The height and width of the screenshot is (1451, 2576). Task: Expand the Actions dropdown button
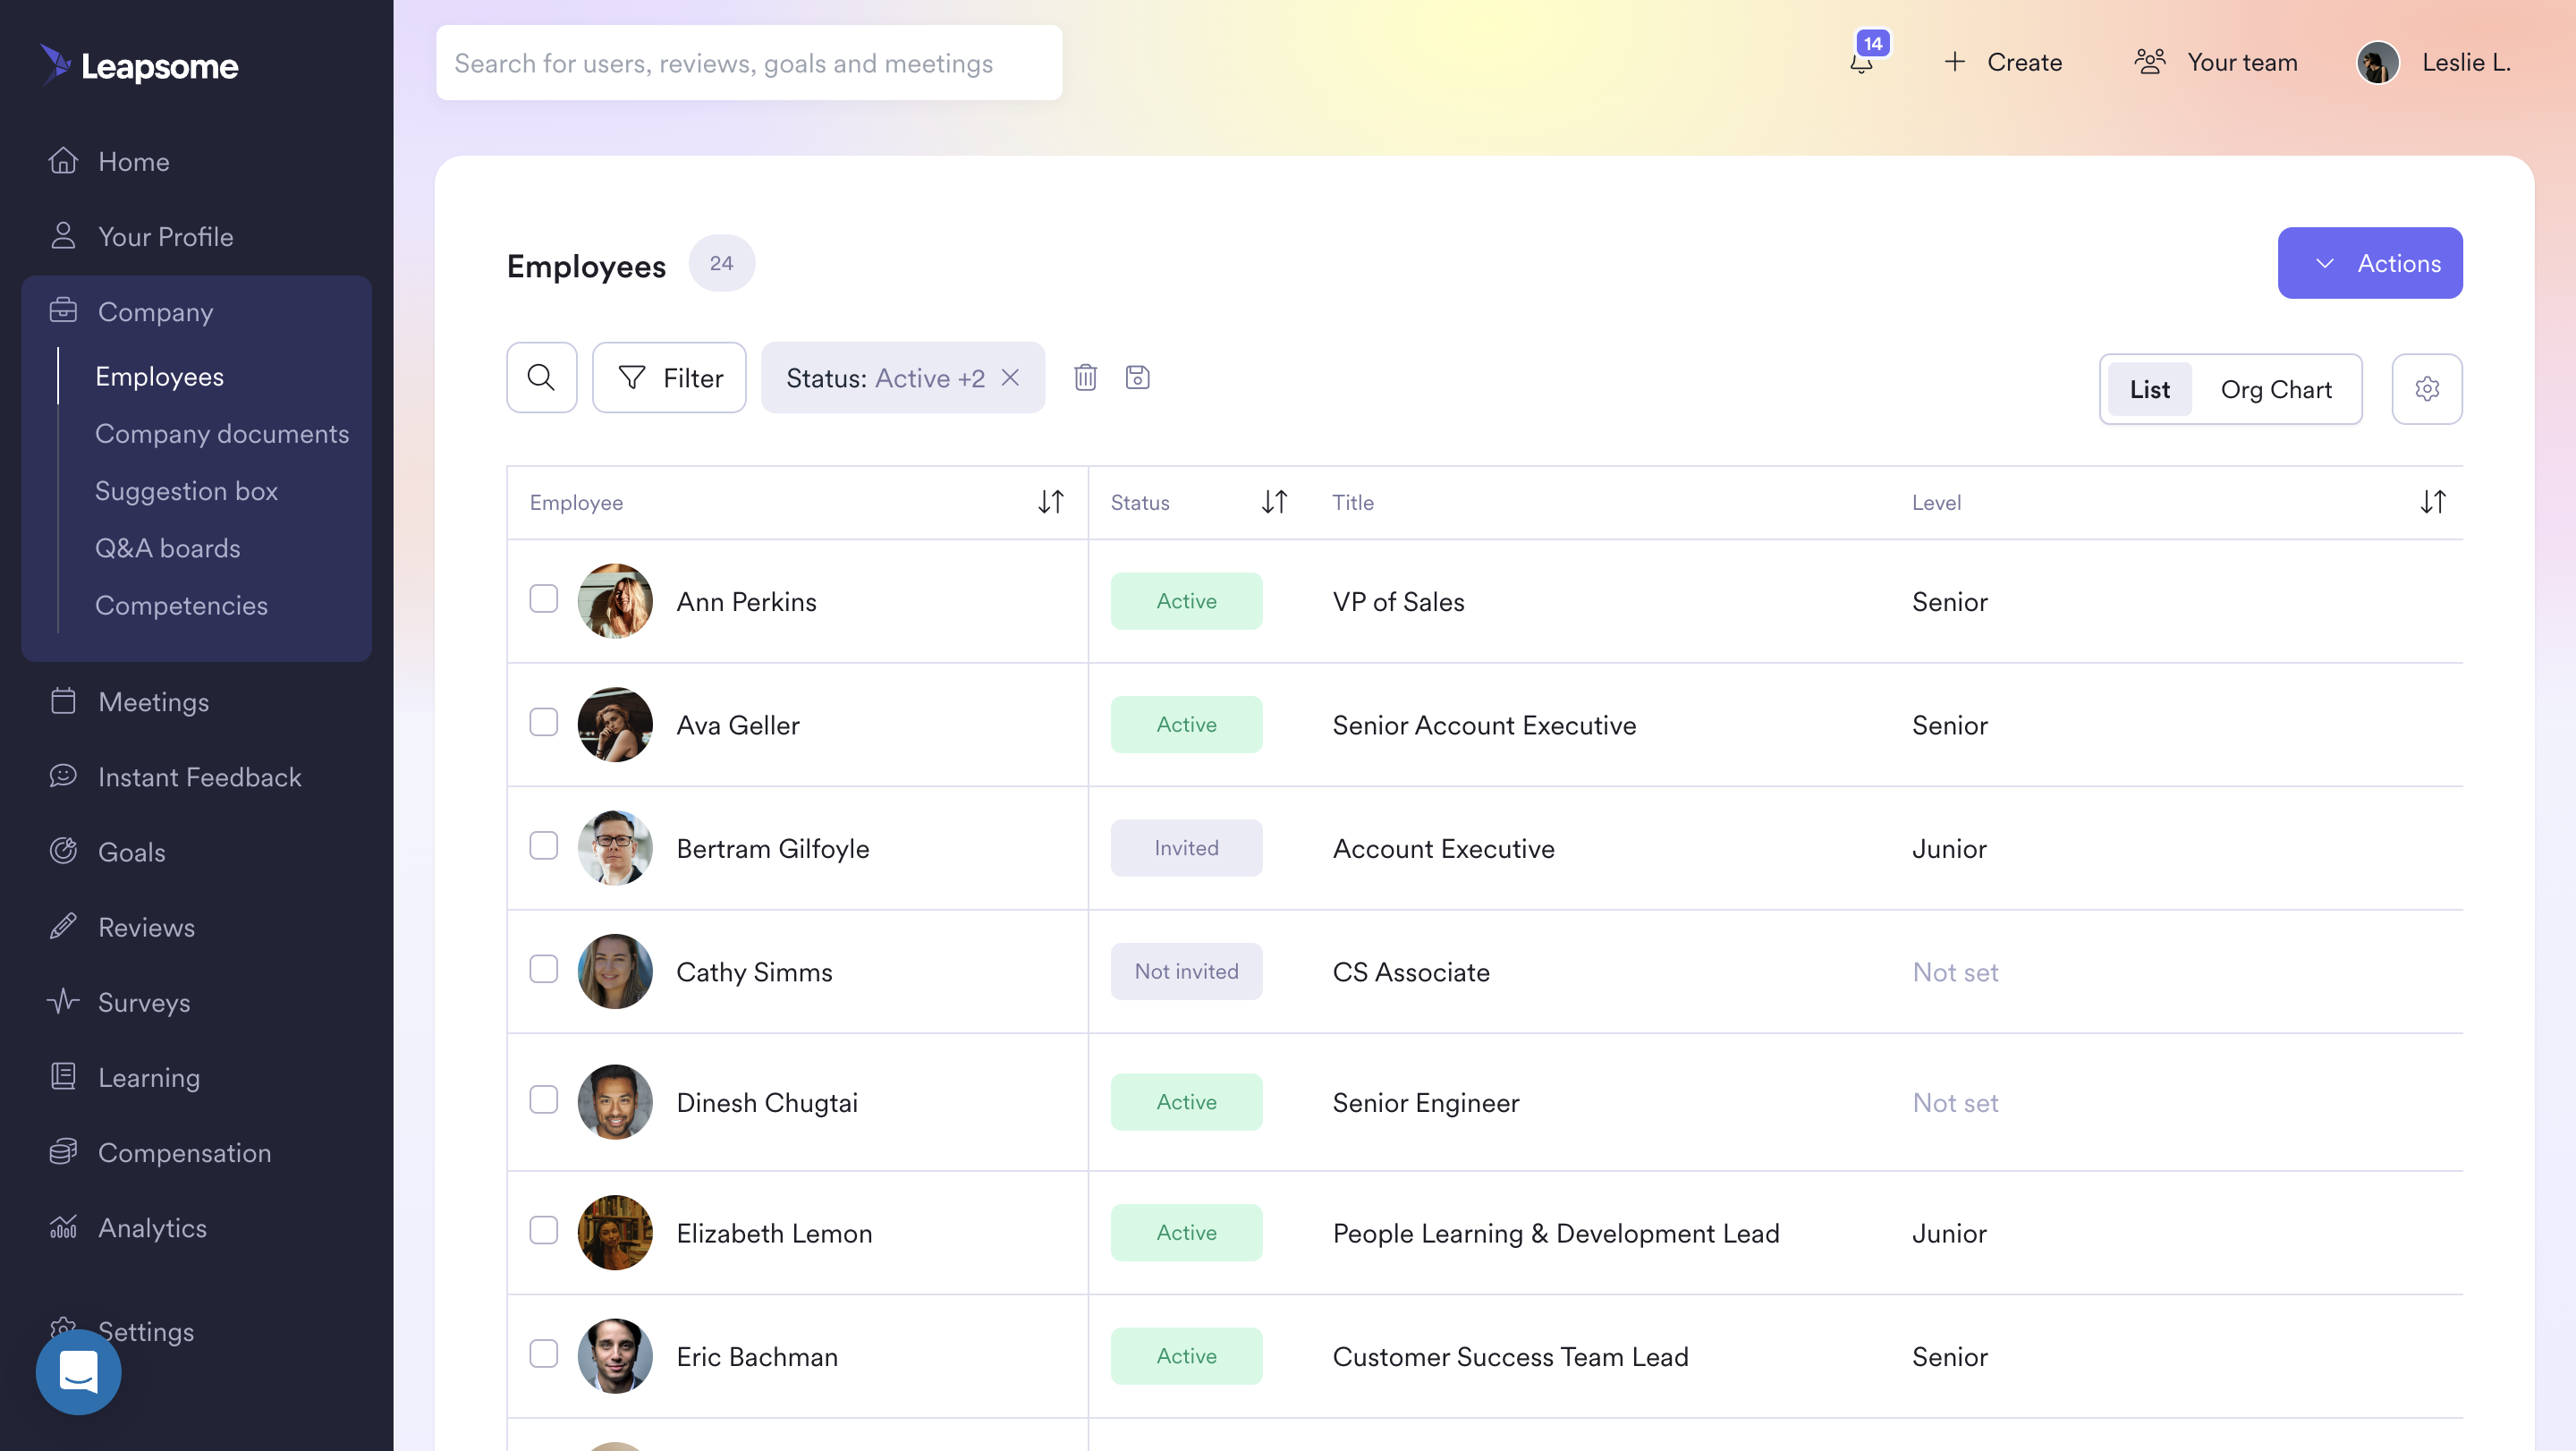point(2369,263)
